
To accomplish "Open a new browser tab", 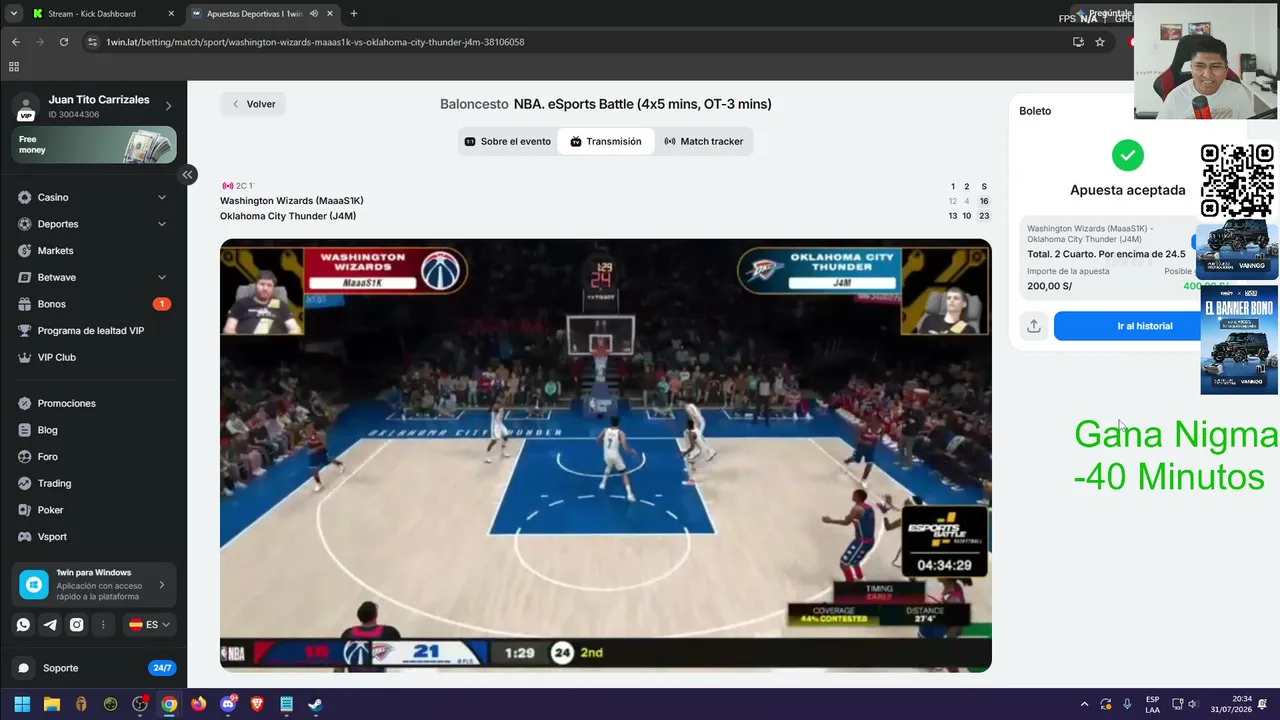I will pos(354,14).
